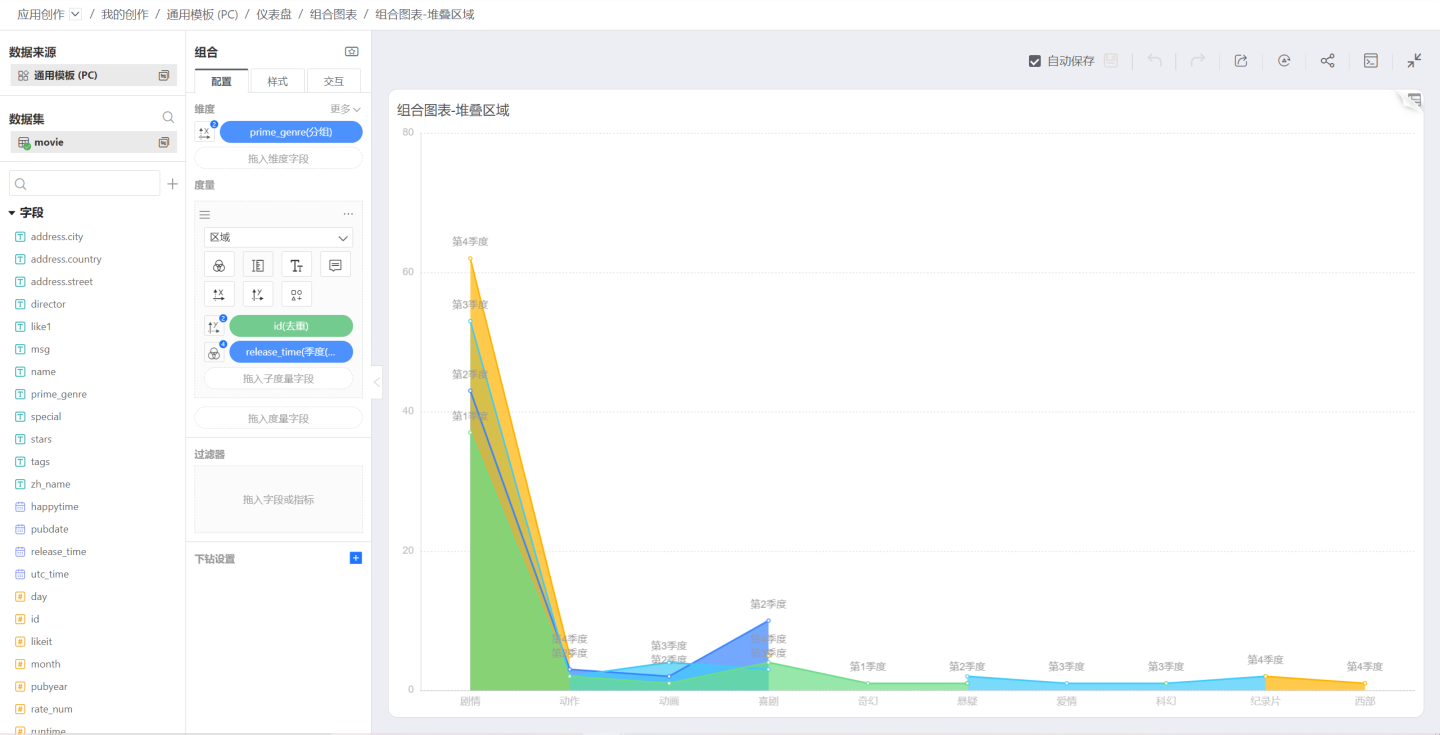
Task: Expand the 更多 dropdown beside 维度
Action: [345, 109]
